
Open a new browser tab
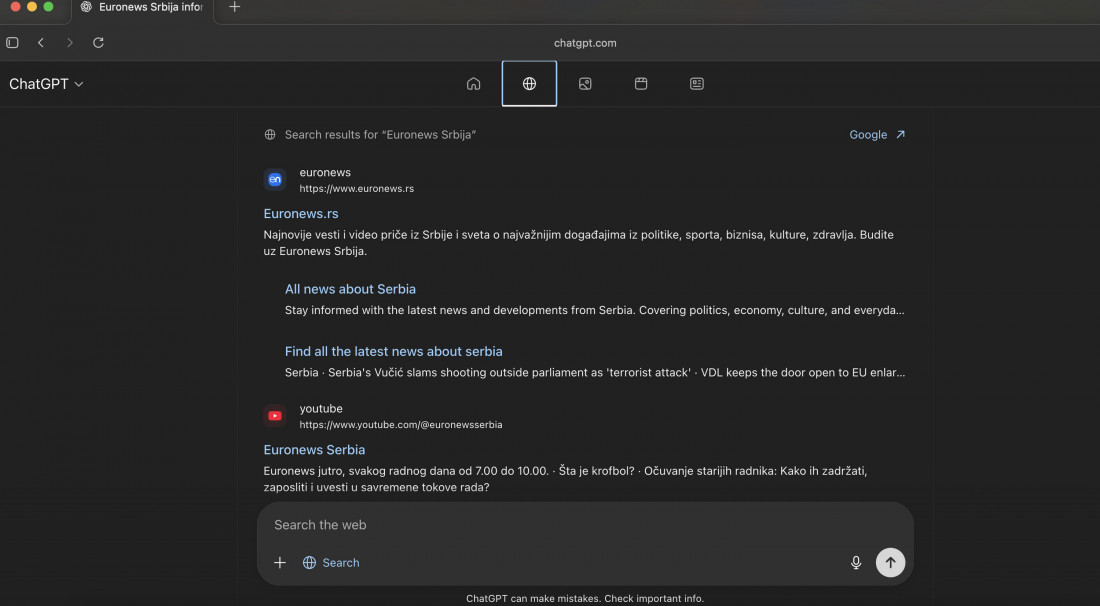(235, 7)
